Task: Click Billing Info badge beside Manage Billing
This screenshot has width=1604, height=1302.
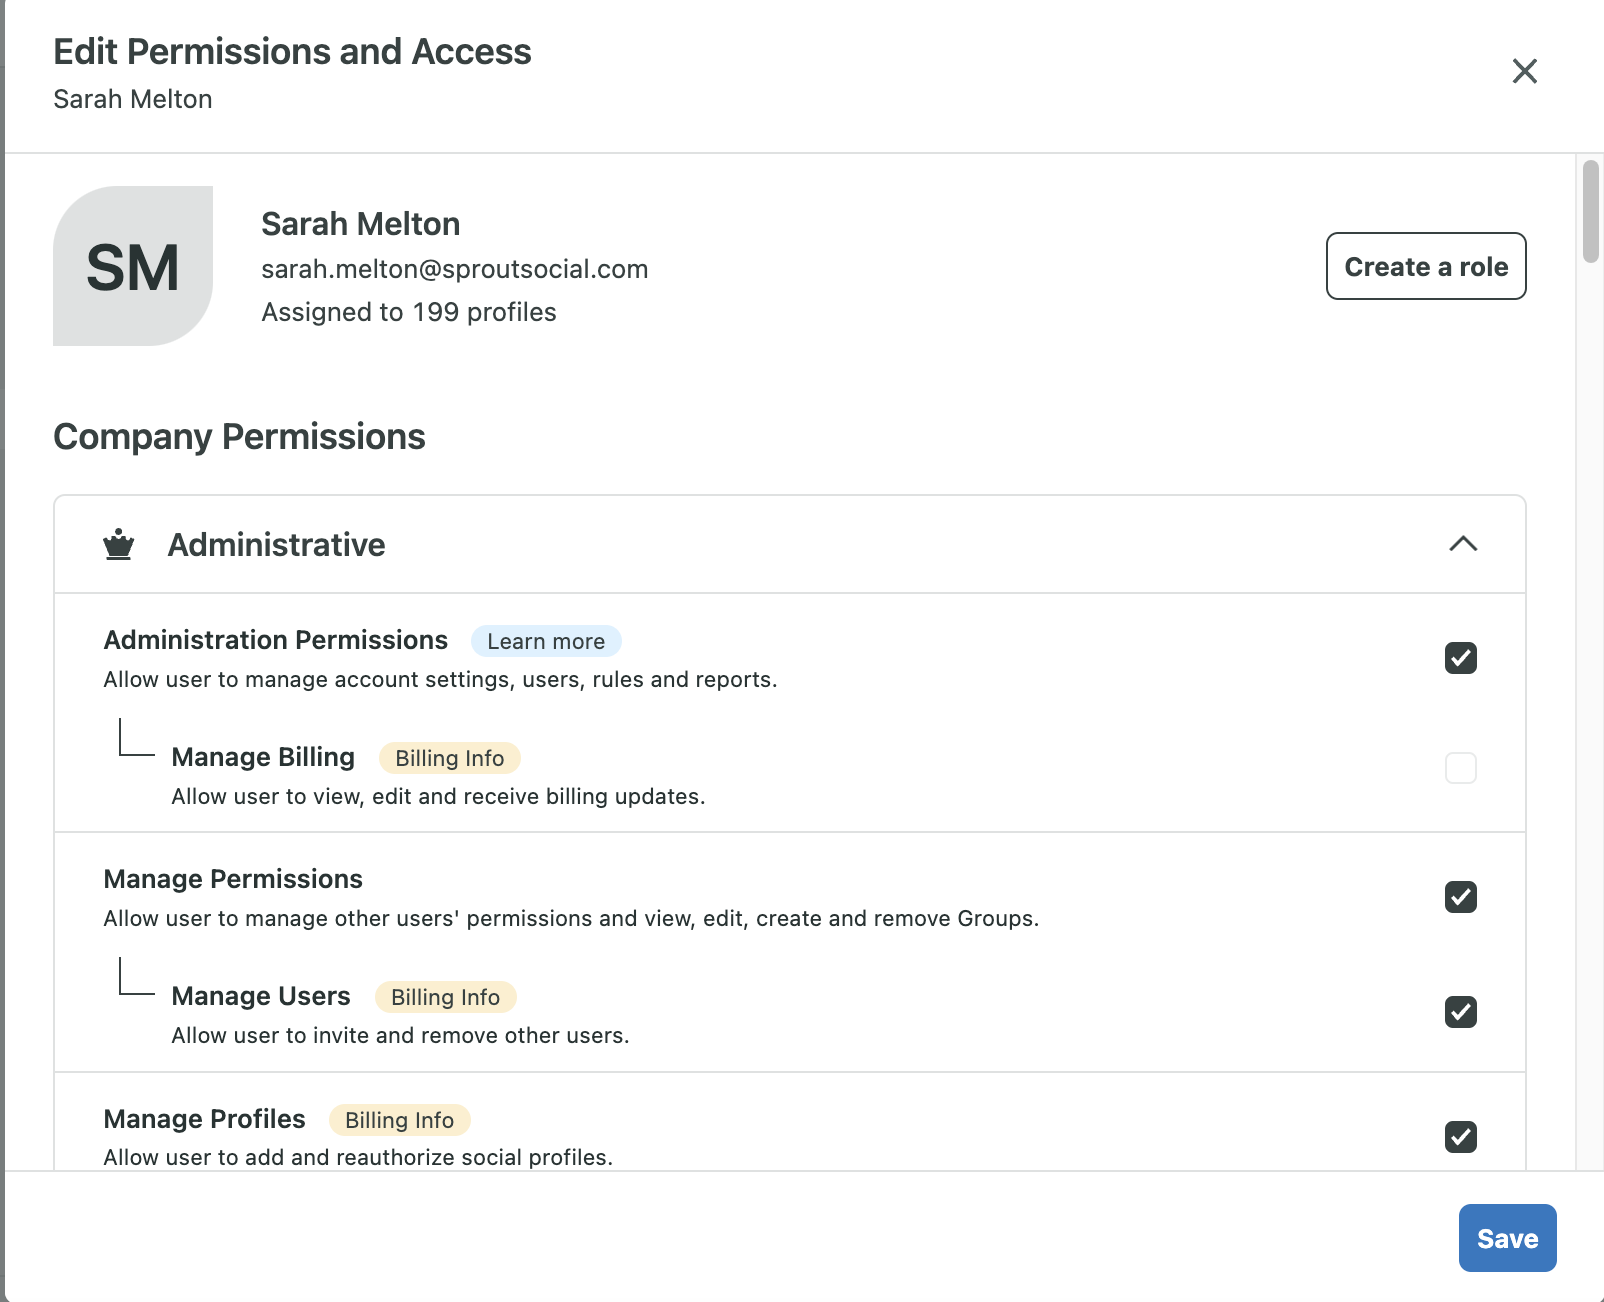Action: 450,758
